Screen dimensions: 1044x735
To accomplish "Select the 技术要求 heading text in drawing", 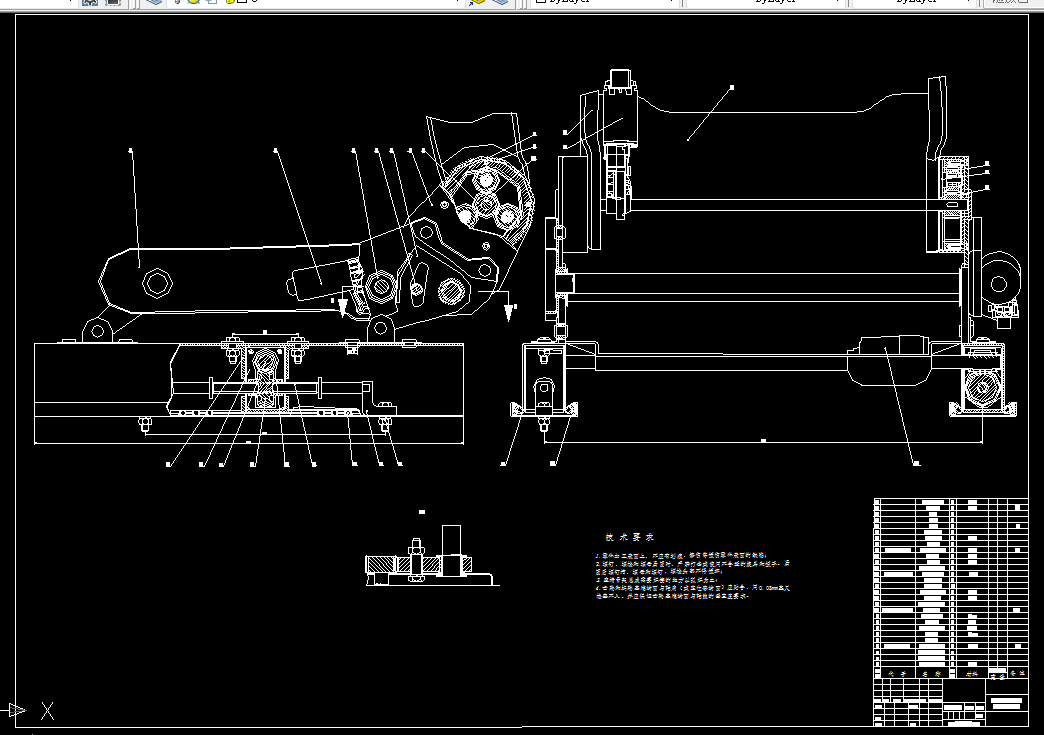I will [630, 537].
